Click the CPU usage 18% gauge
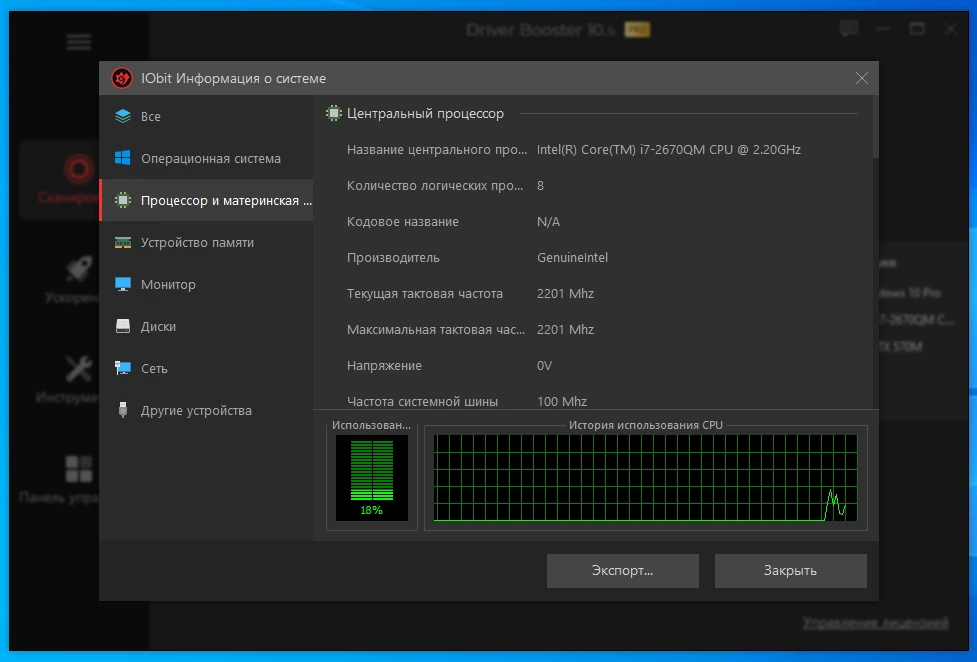Image resolution: width=977 pixels, height=662 pixels. [x=372, y=477]
